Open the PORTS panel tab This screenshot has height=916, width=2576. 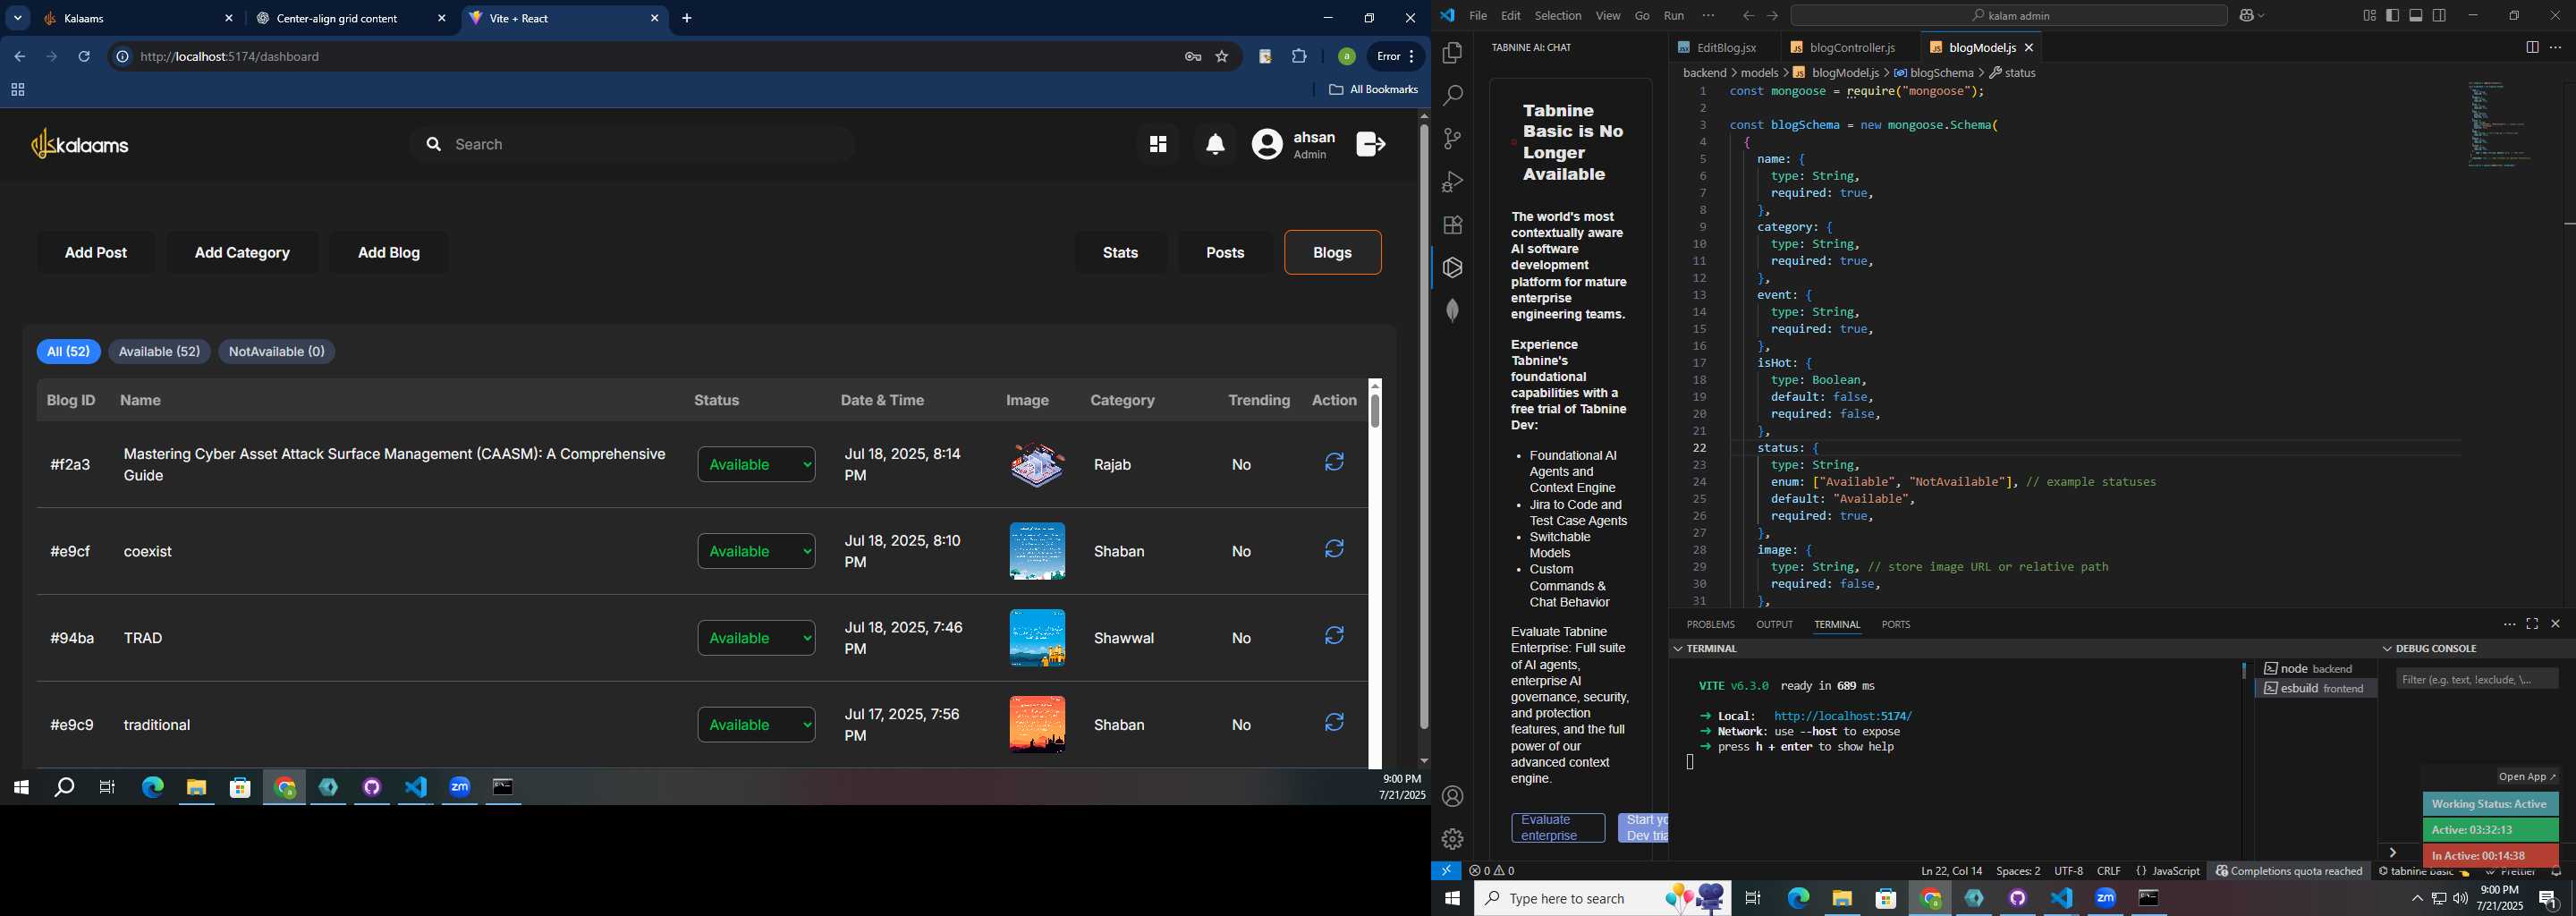click(x=1895, y=625)
